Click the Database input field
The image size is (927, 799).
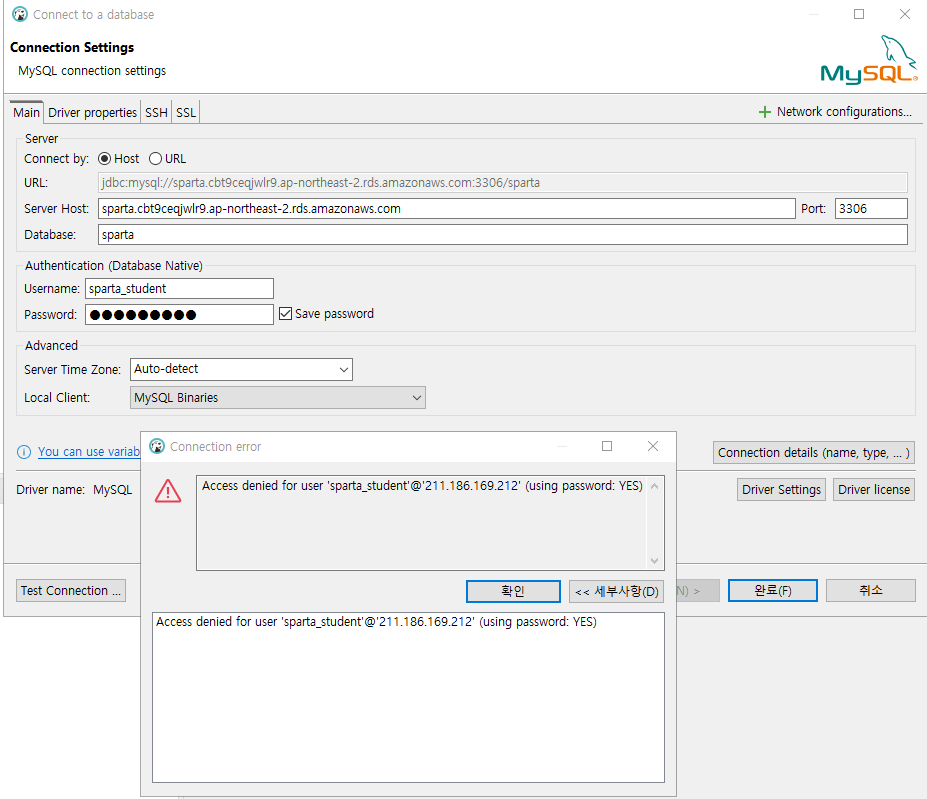(503, 235)
